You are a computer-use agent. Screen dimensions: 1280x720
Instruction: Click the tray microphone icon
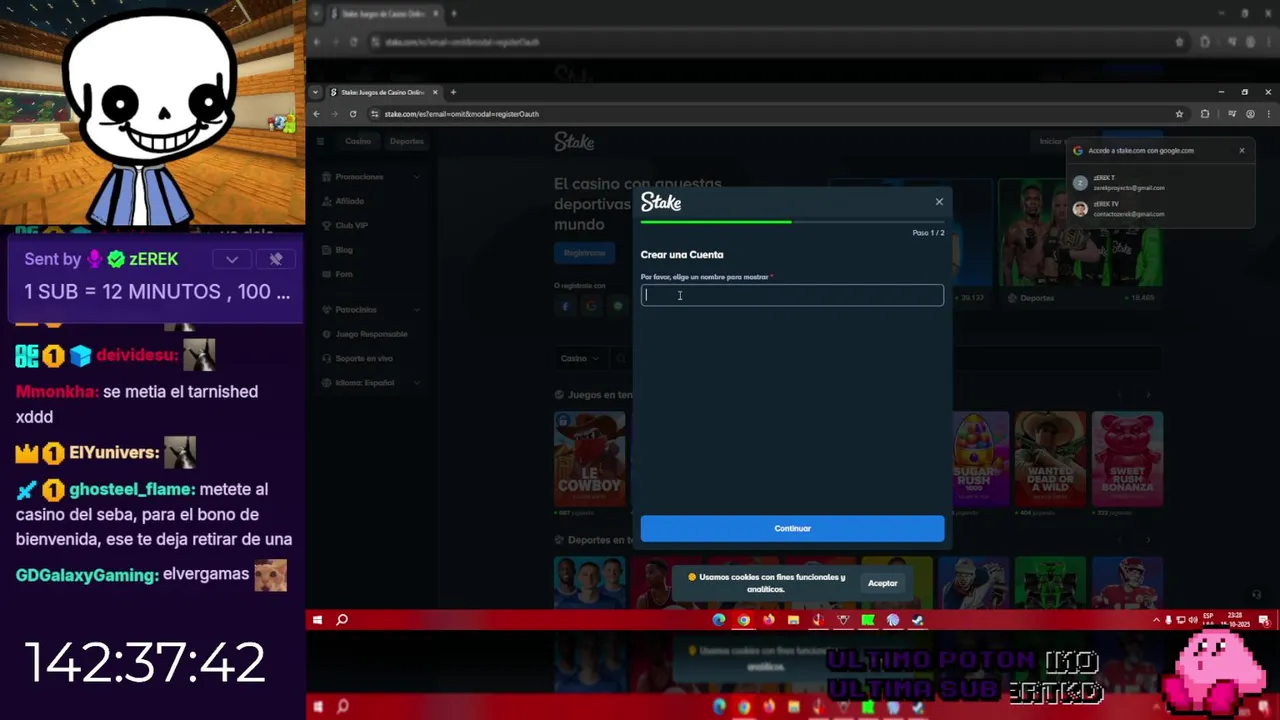point(1168,620)
